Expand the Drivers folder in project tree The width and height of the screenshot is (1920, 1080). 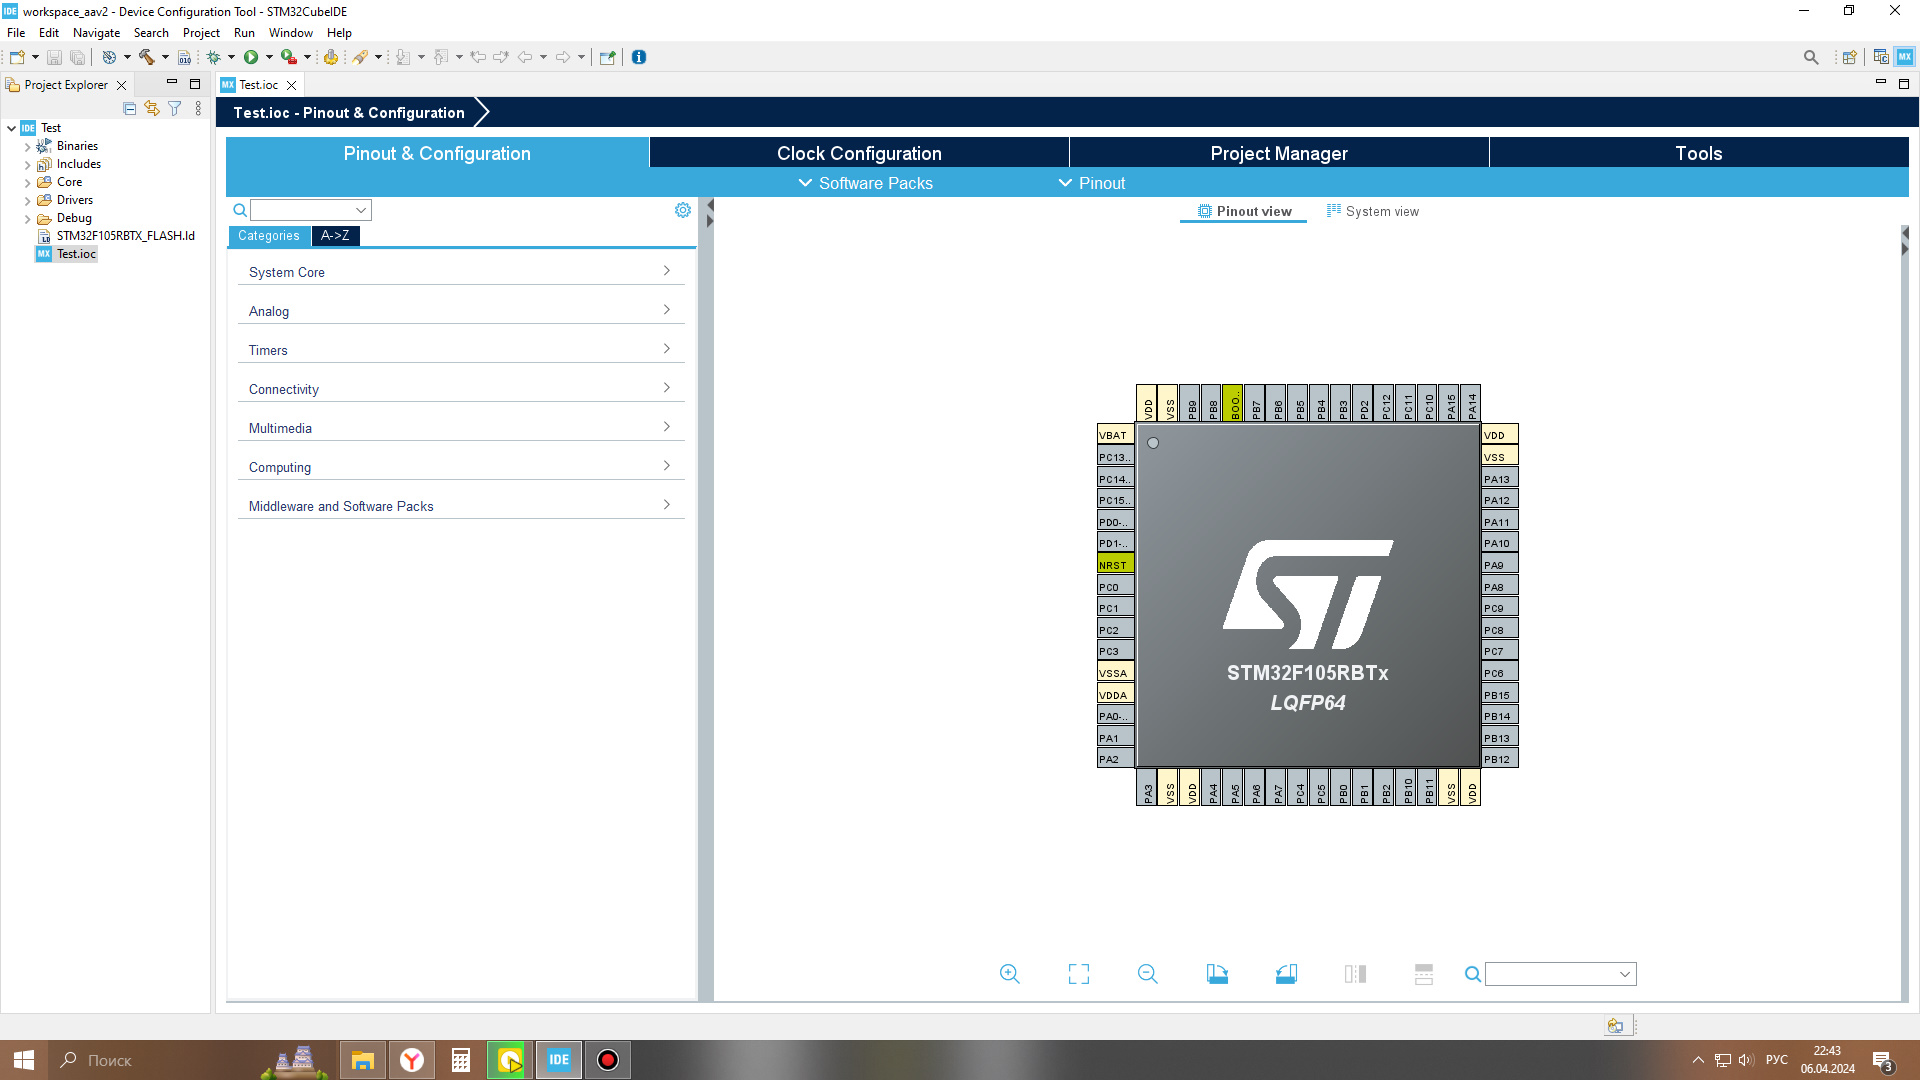point(27,200)
